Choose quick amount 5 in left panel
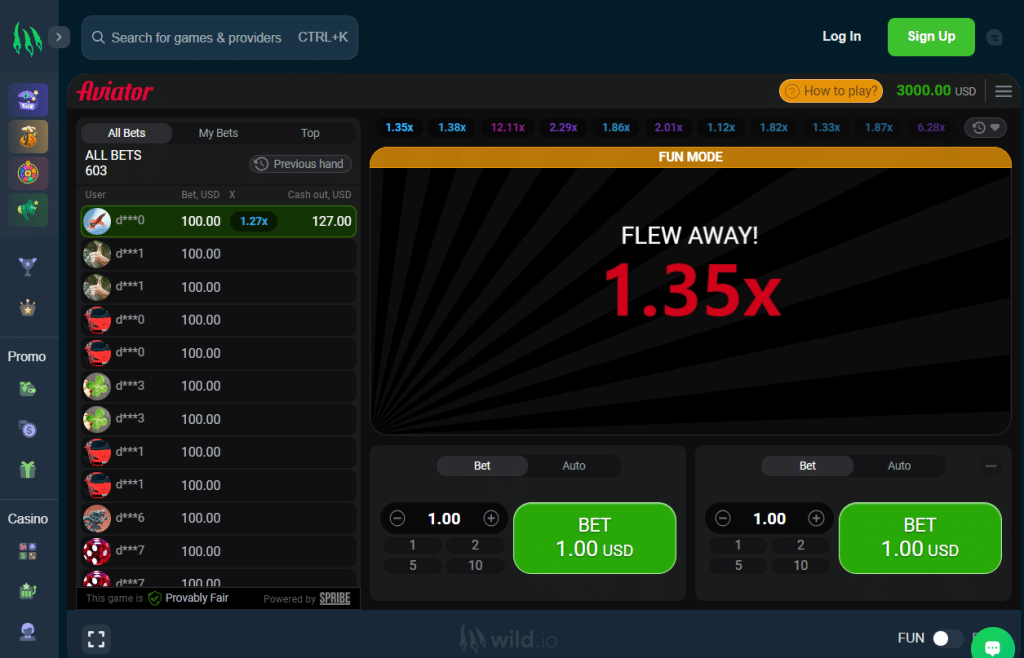Viewport: 1024px width, 658px height. (x=412, y=565)
